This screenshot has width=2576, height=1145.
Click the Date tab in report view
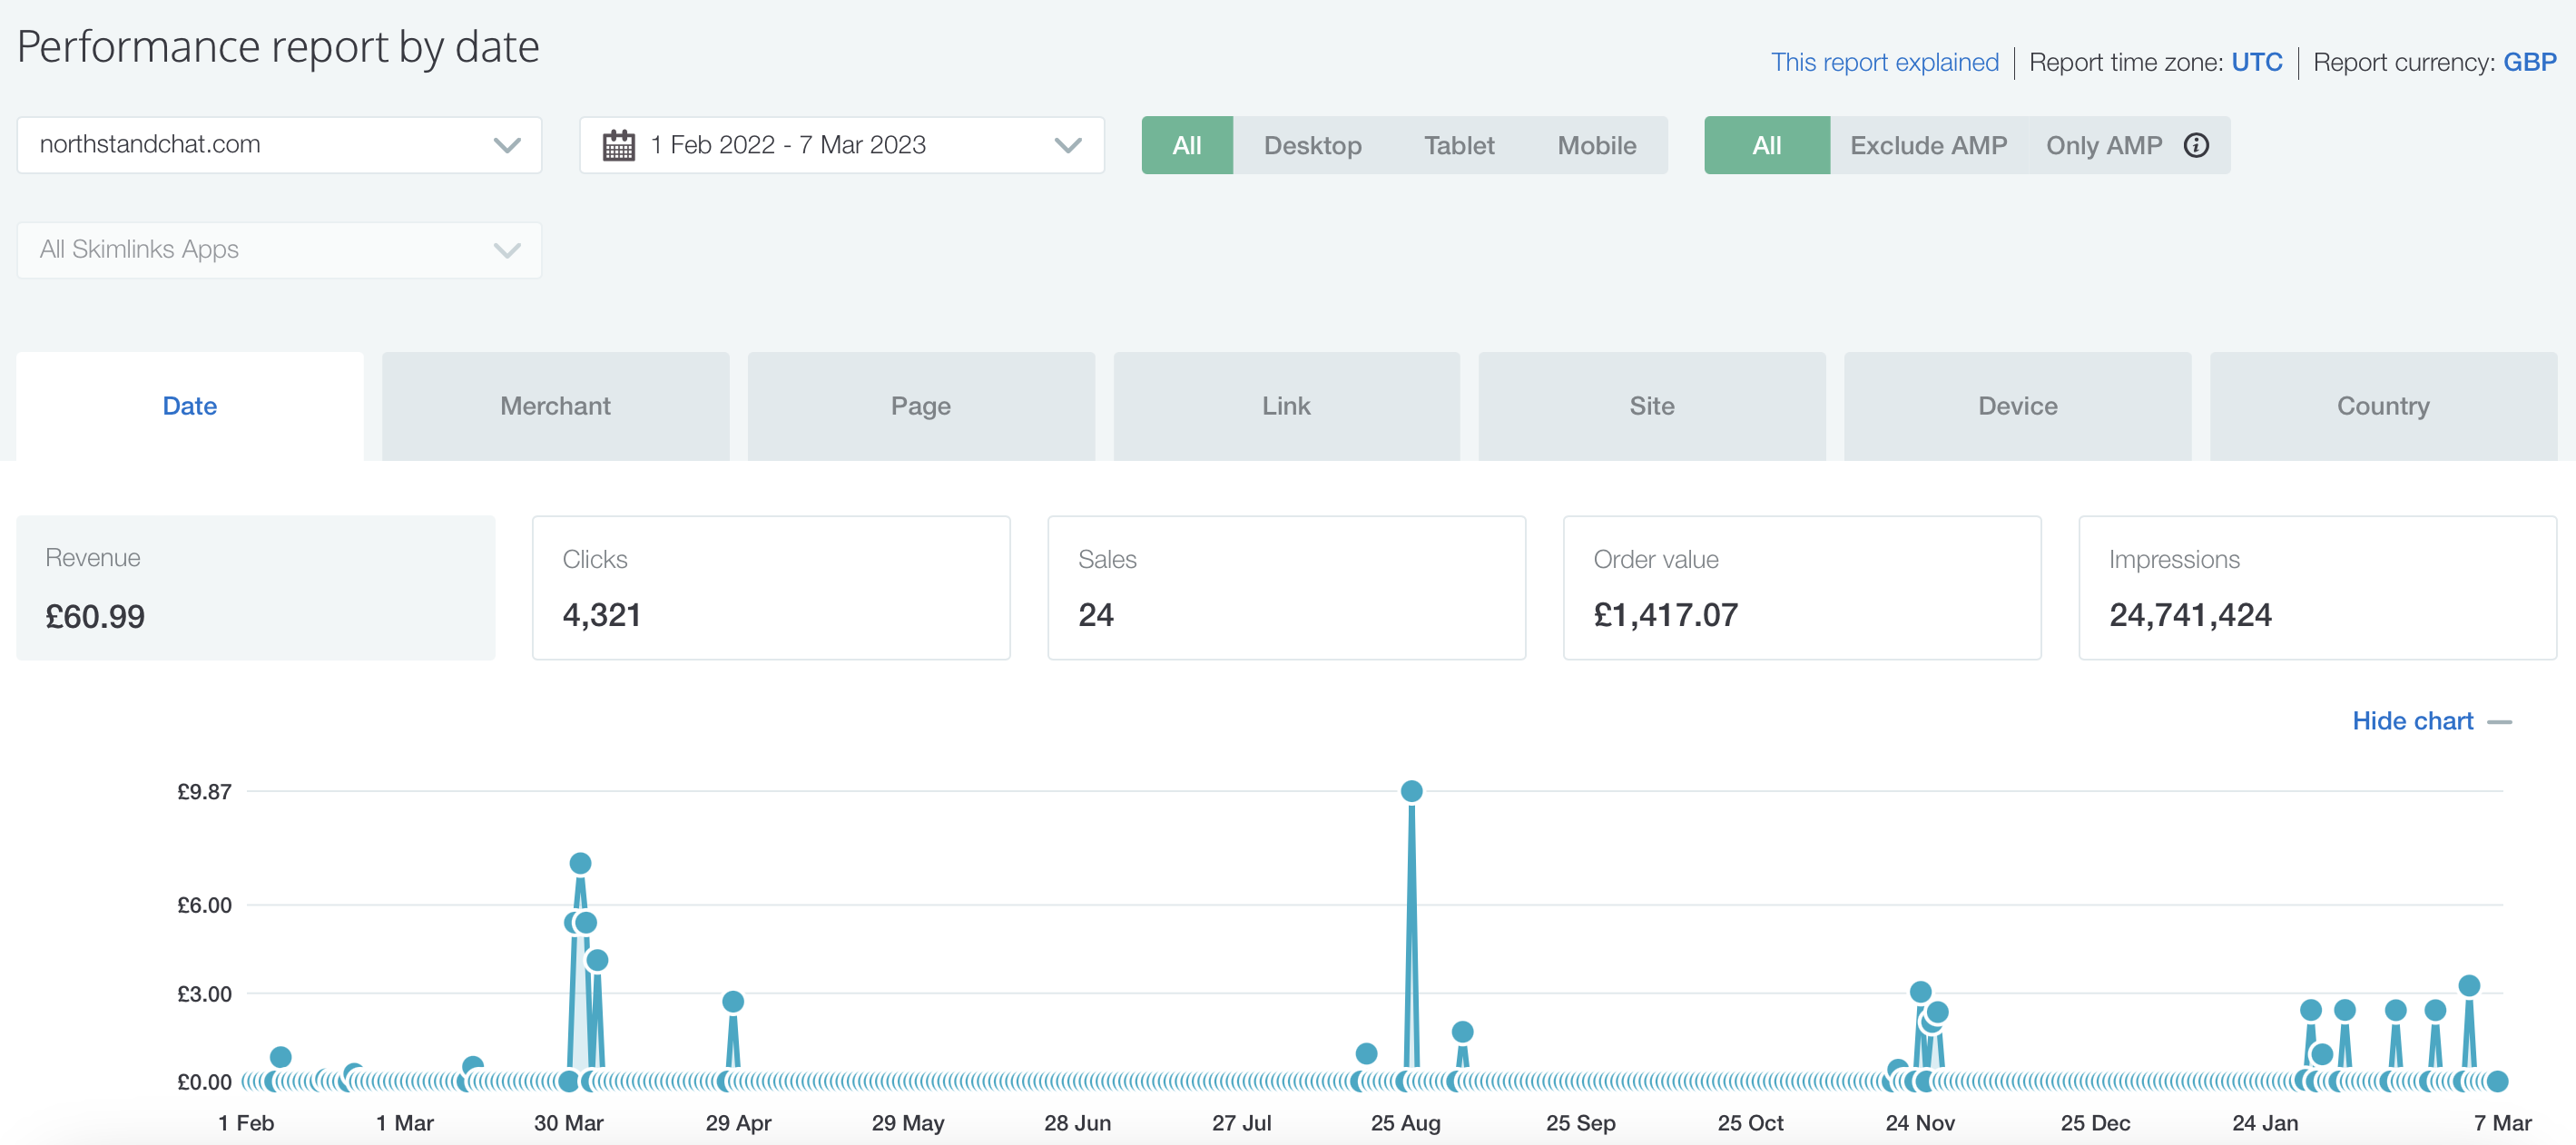pyautogui.click(x=191, y=404)
